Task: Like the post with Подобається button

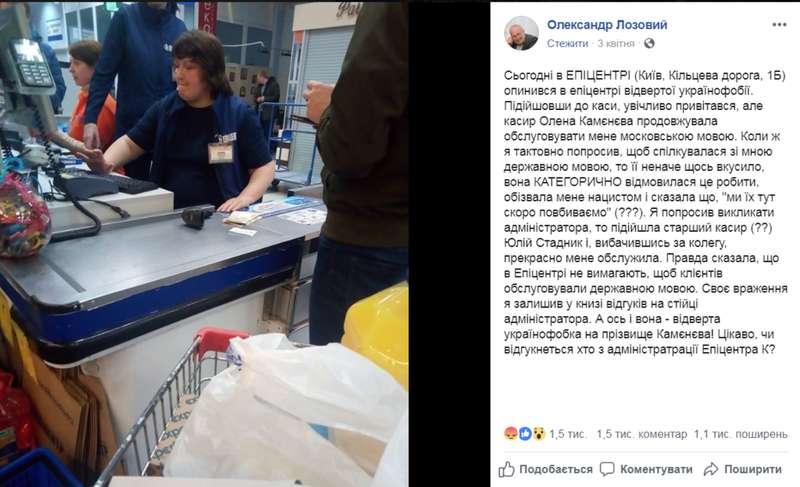Action: point(545,469)
